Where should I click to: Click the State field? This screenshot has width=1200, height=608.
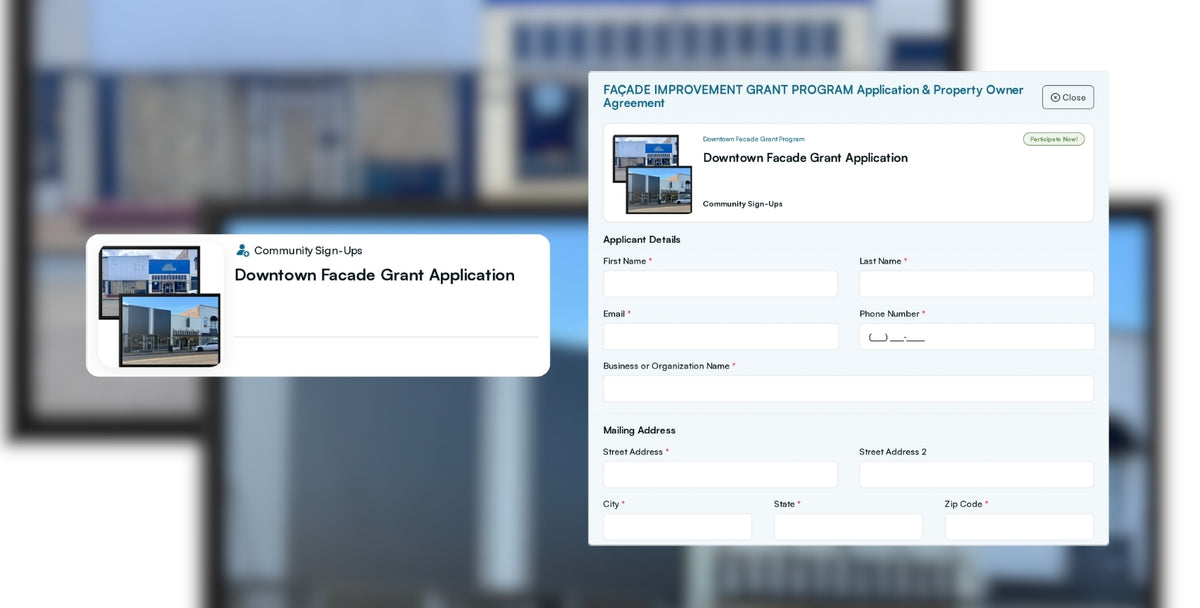(x=848, y=527)
